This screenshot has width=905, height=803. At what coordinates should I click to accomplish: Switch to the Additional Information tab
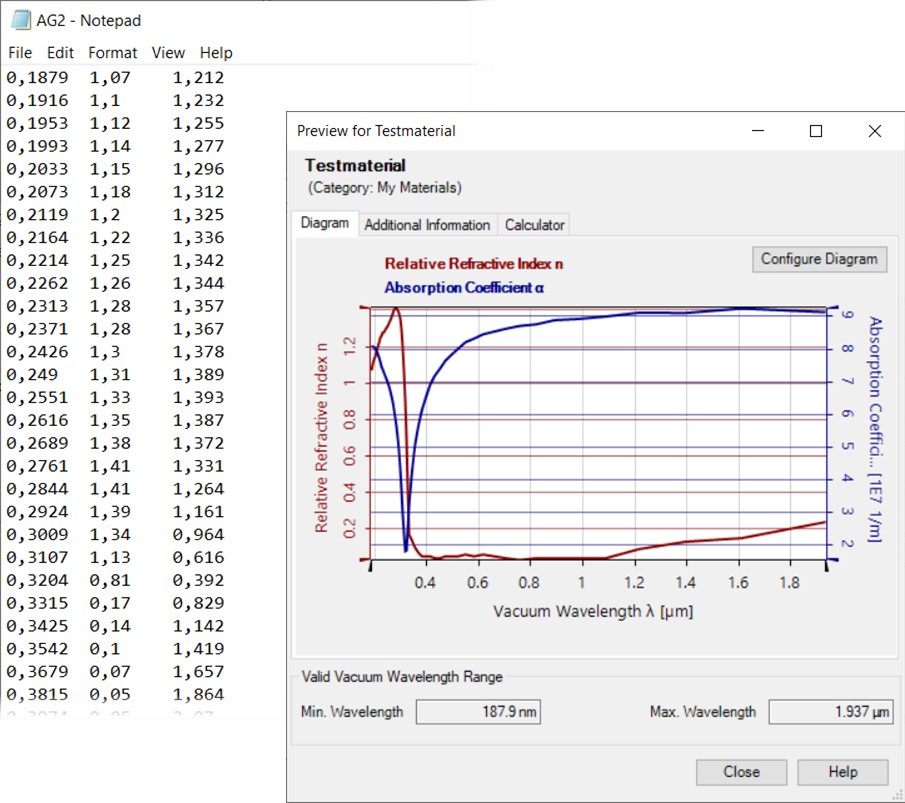click(427, 225)
